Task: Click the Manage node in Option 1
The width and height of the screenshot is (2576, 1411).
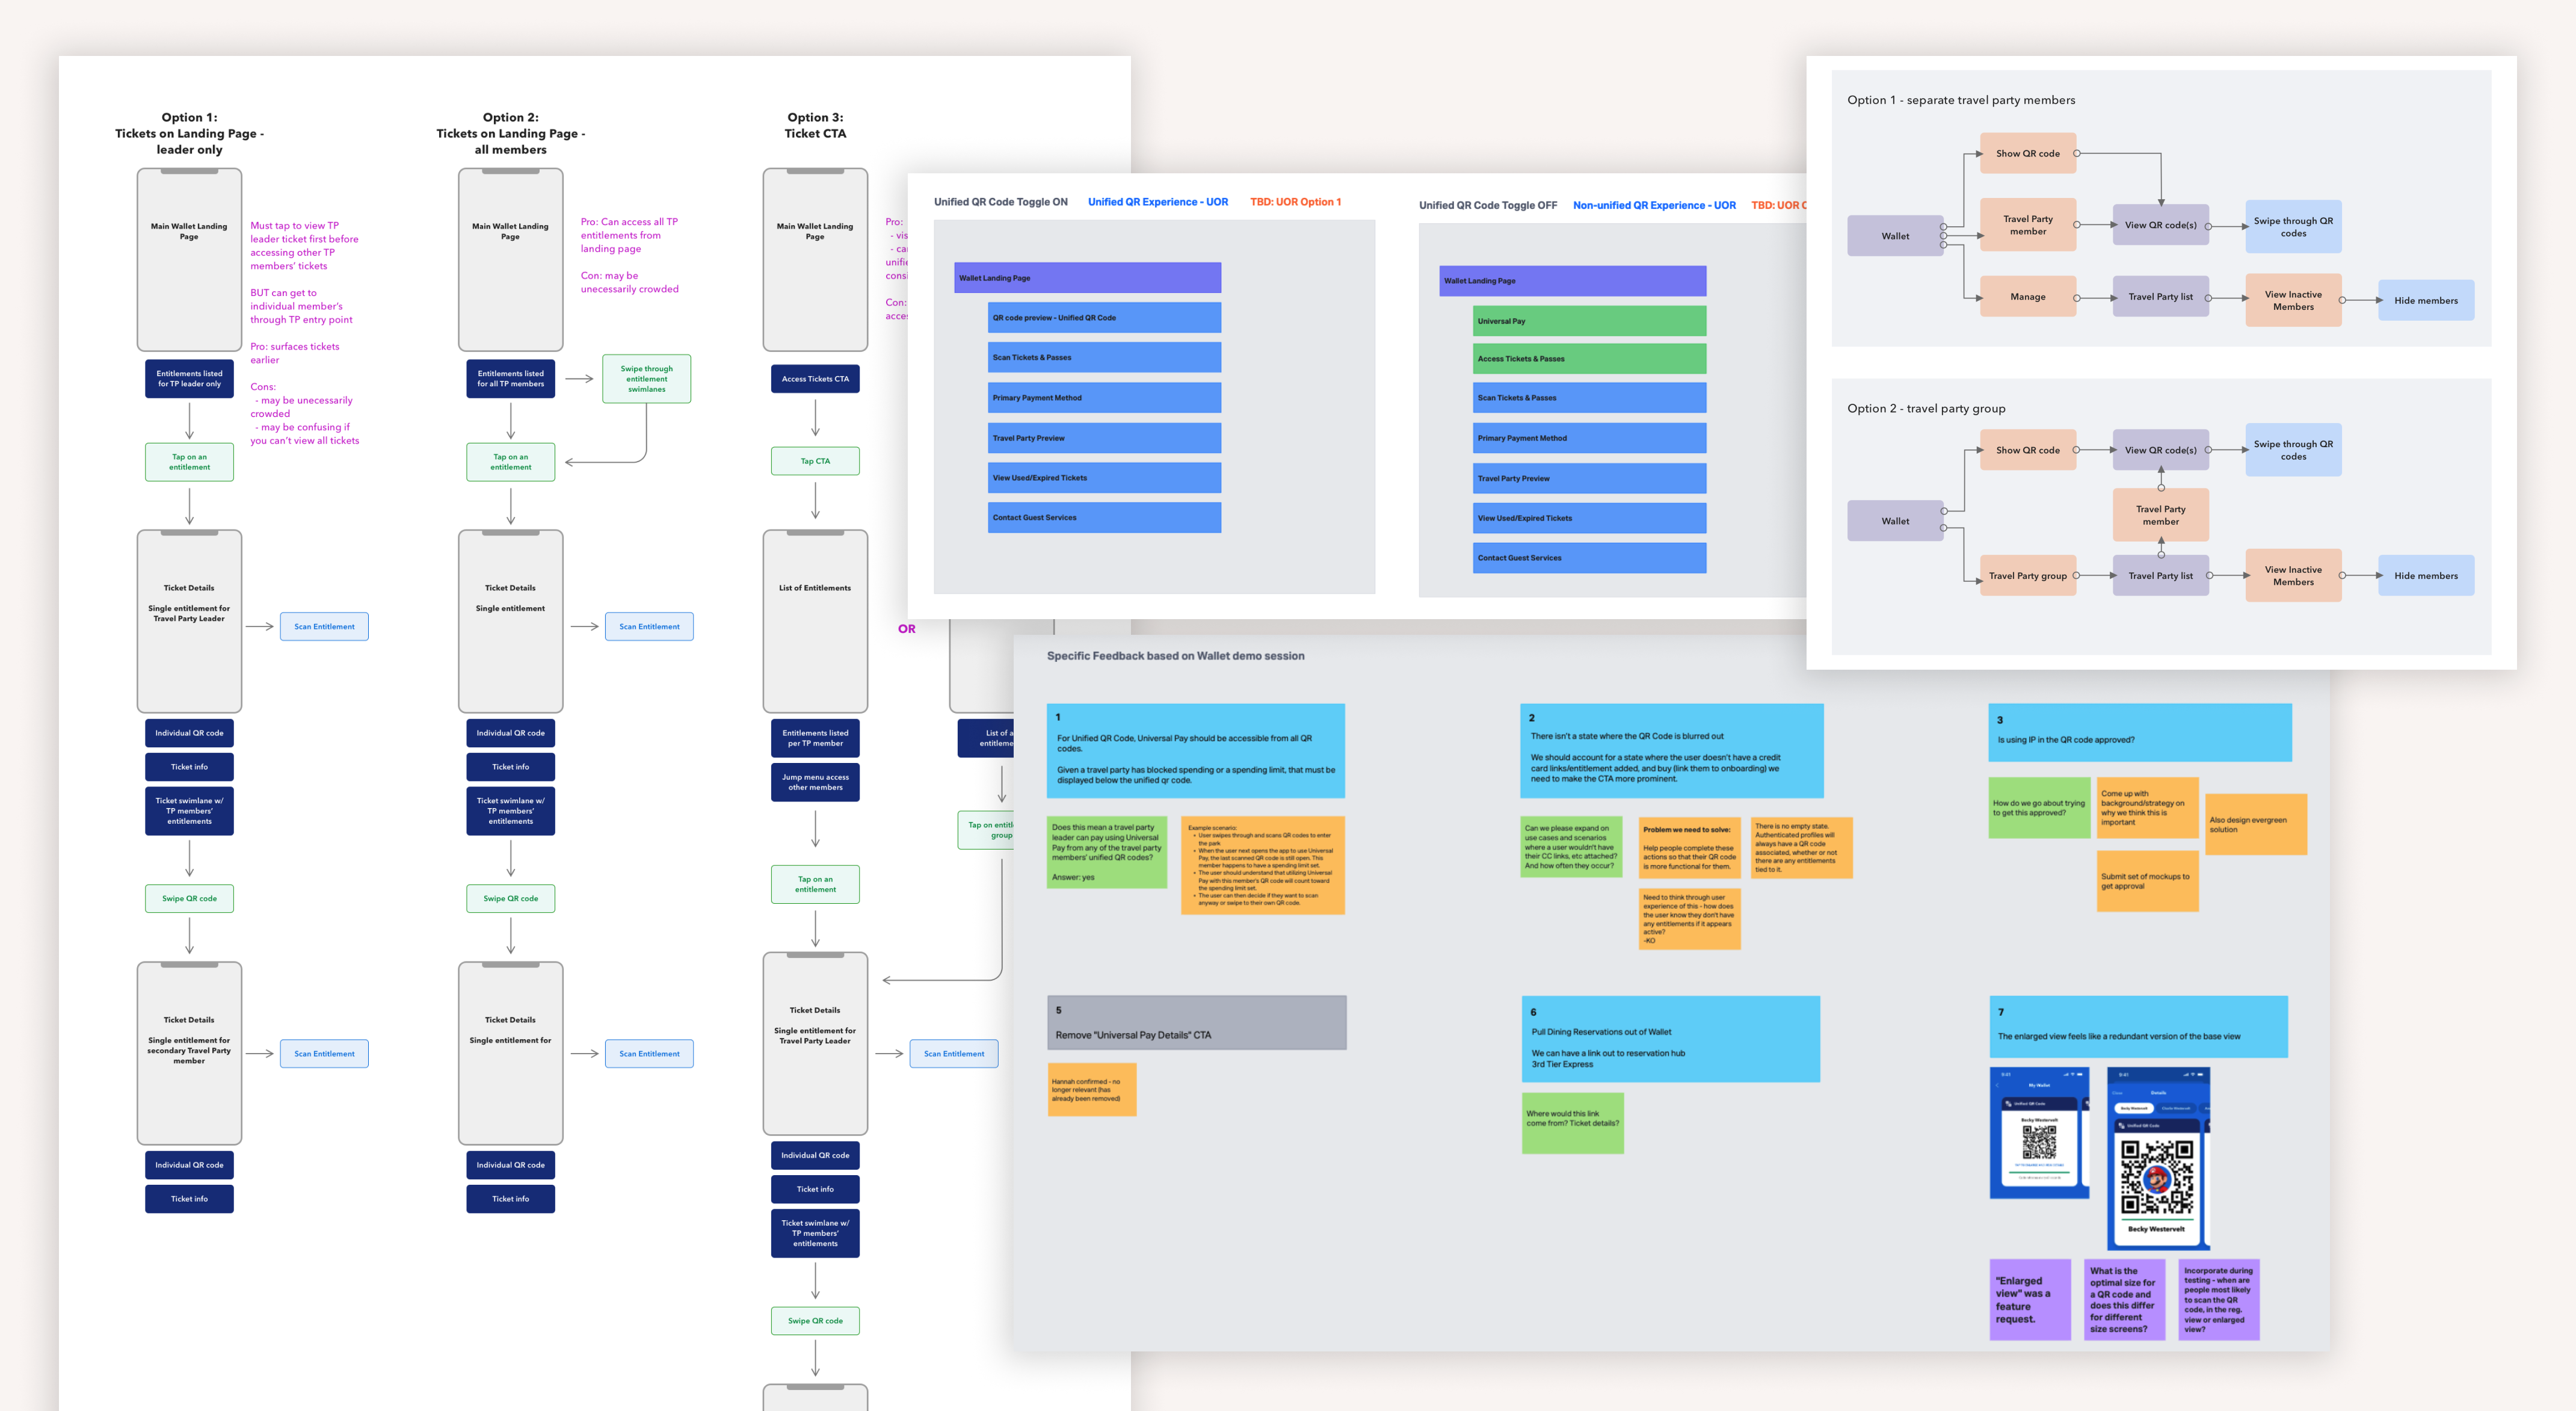Action: [x=2027, y=297]
